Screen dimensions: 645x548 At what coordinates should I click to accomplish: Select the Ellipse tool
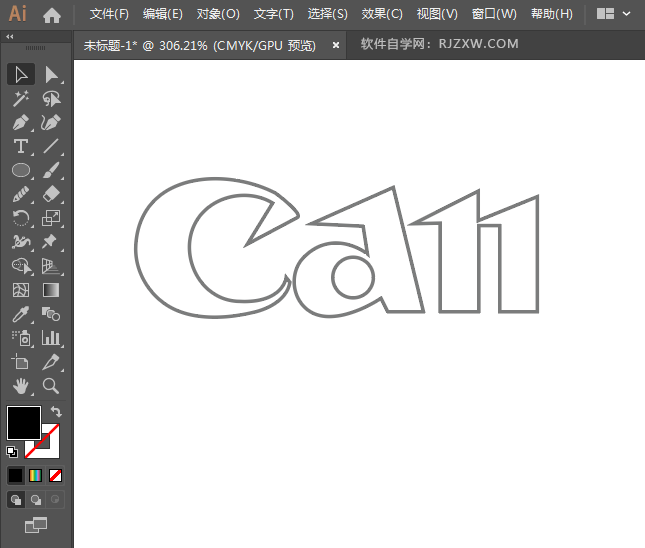coord(21,170)
